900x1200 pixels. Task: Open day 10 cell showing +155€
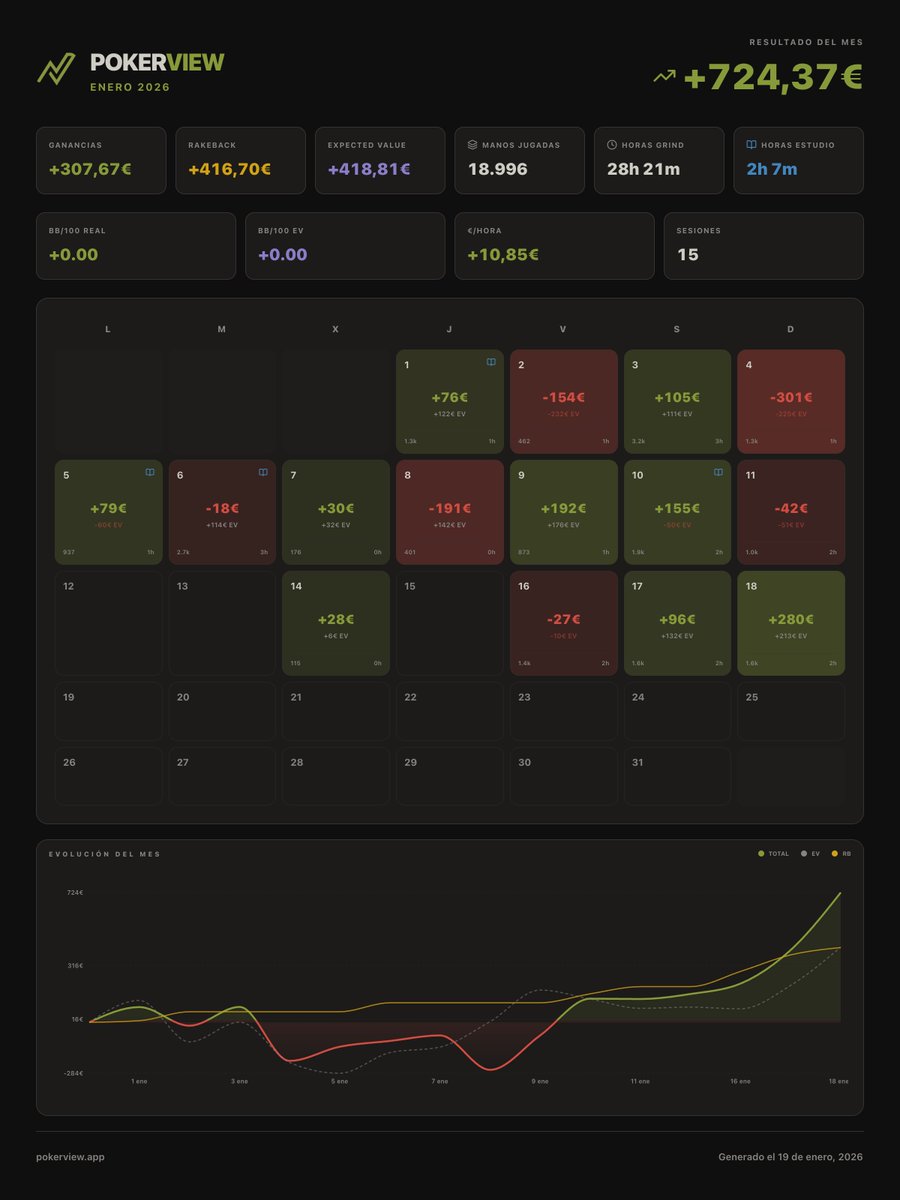(x=678, y=512)
